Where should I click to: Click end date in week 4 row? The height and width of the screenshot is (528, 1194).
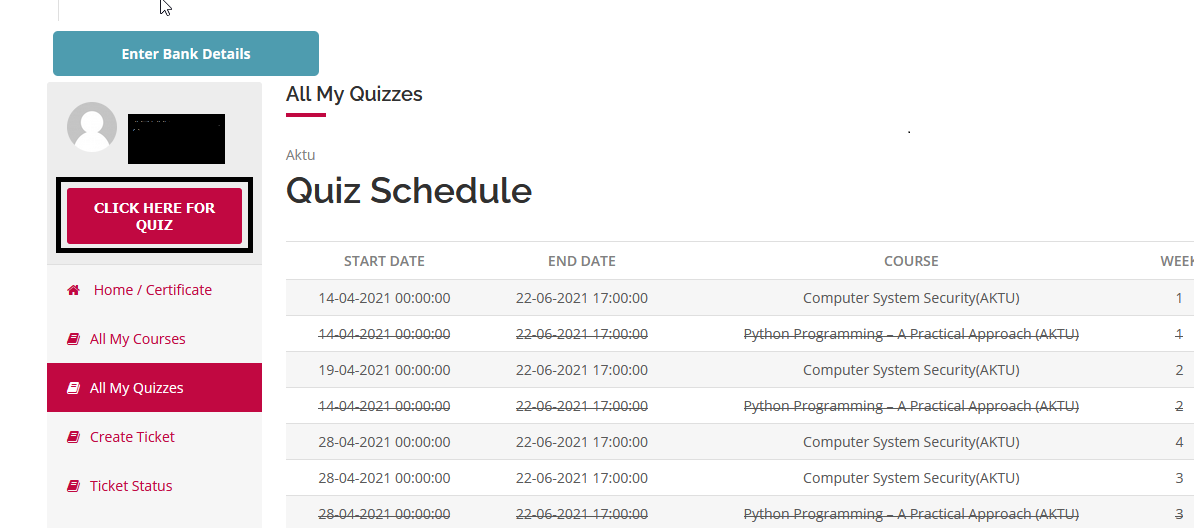pos(582,442)
